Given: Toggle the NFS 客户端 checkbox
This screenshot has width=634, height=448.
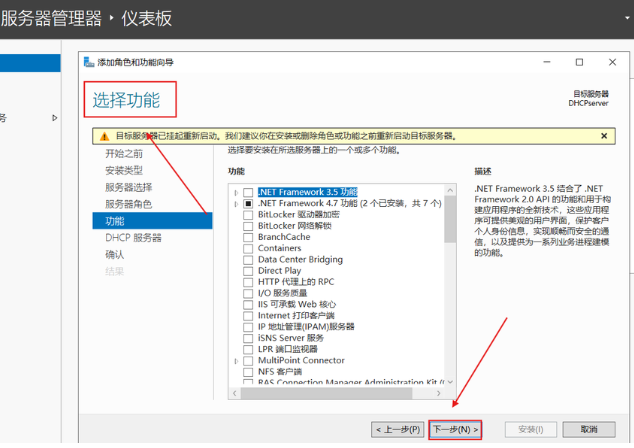Looking at the screenshot, I should coord(248,372).
